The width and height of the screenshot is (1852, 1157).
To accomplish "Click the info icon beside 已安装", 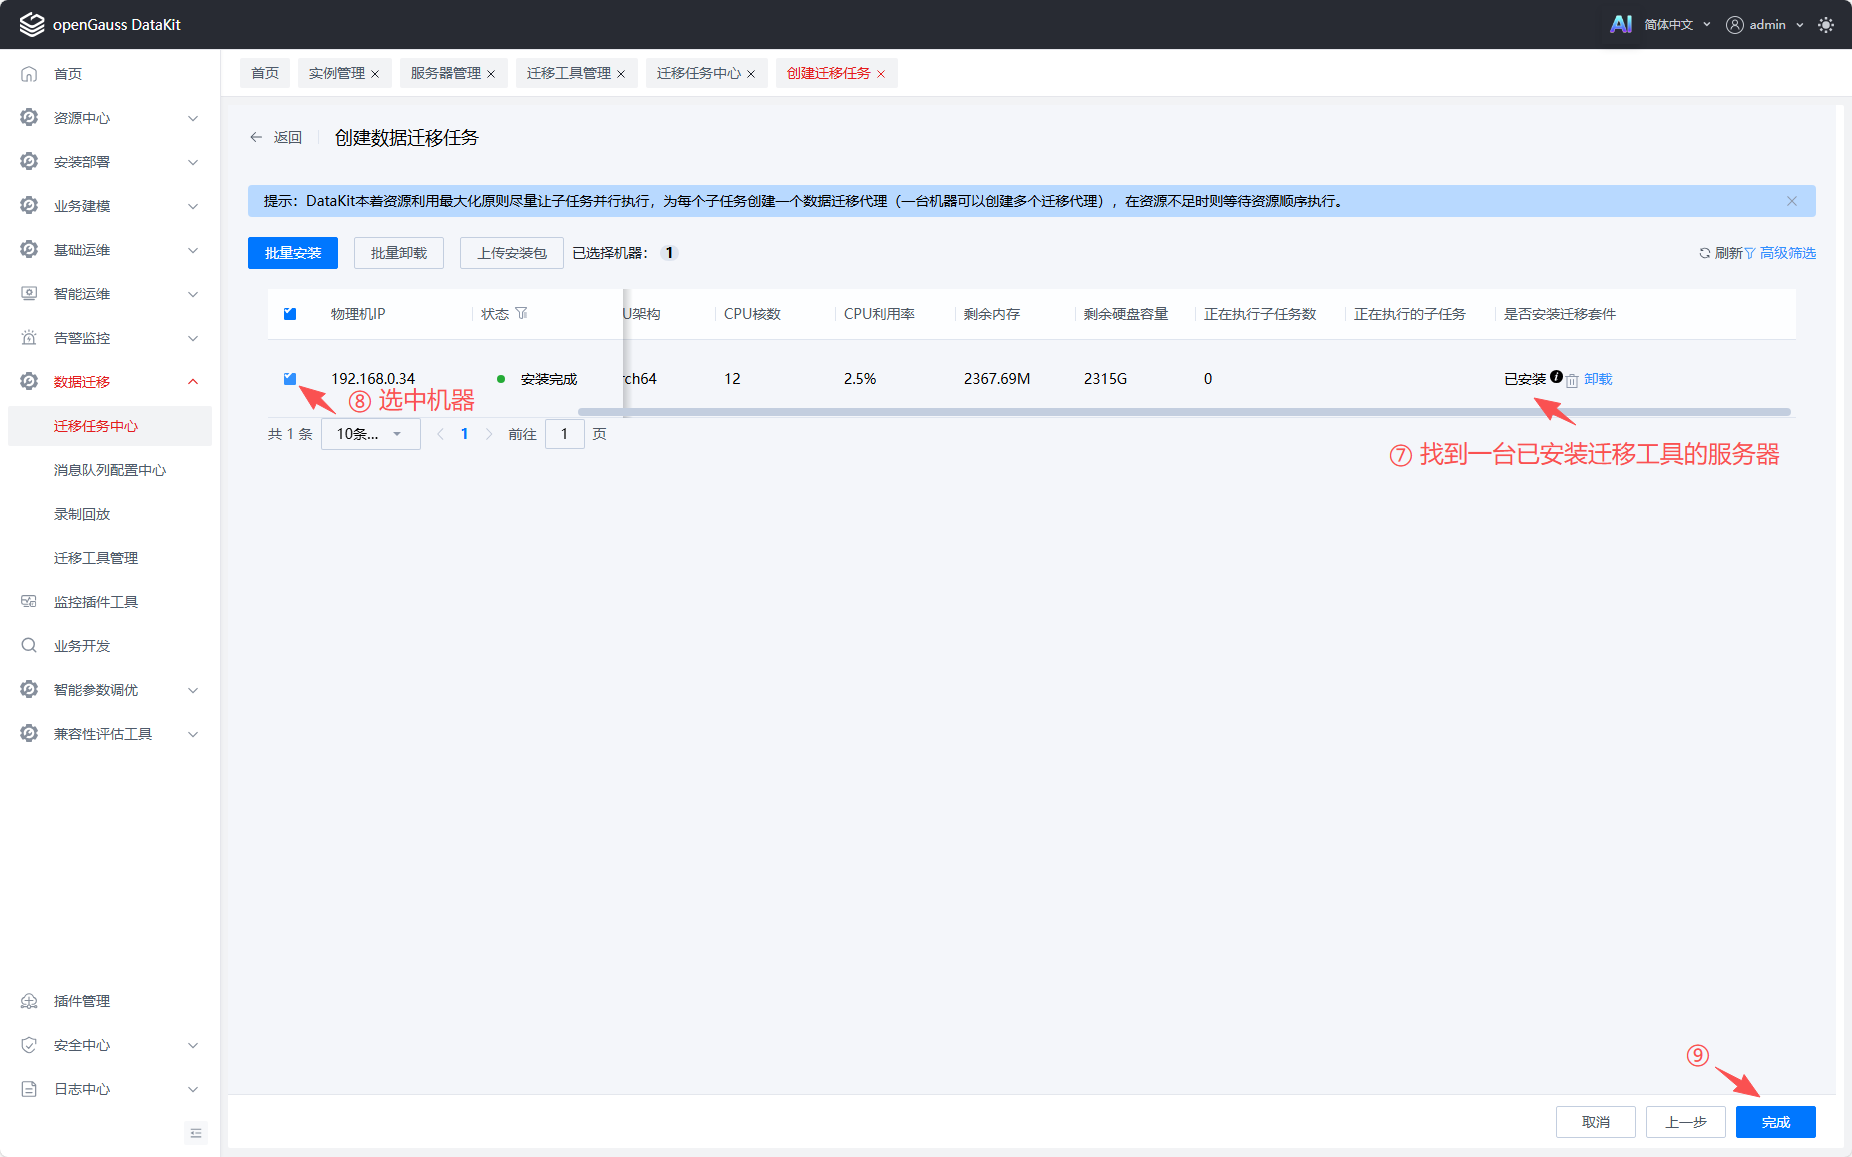I will tap(1556, 377).
